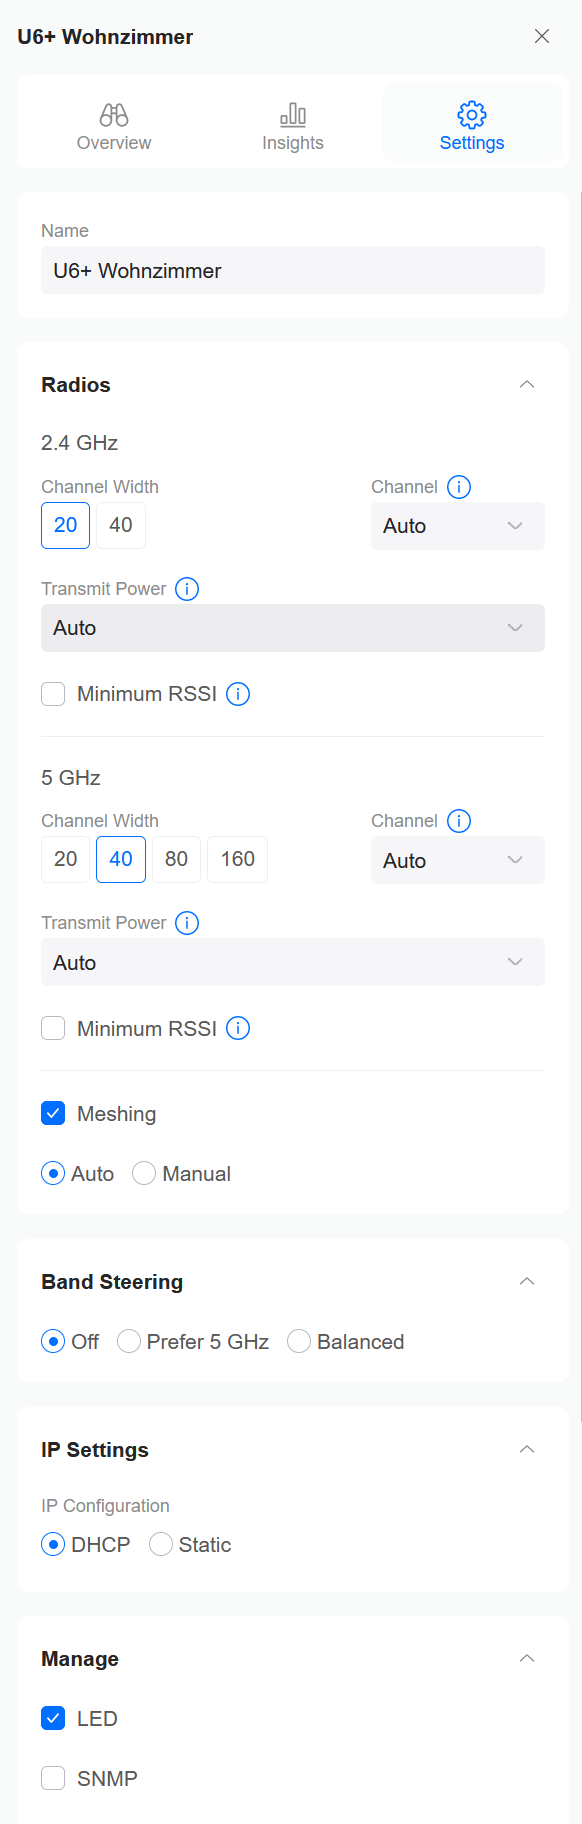
Task: Open the 5 GHz Transmit Power dropdown
Action: 293,962
